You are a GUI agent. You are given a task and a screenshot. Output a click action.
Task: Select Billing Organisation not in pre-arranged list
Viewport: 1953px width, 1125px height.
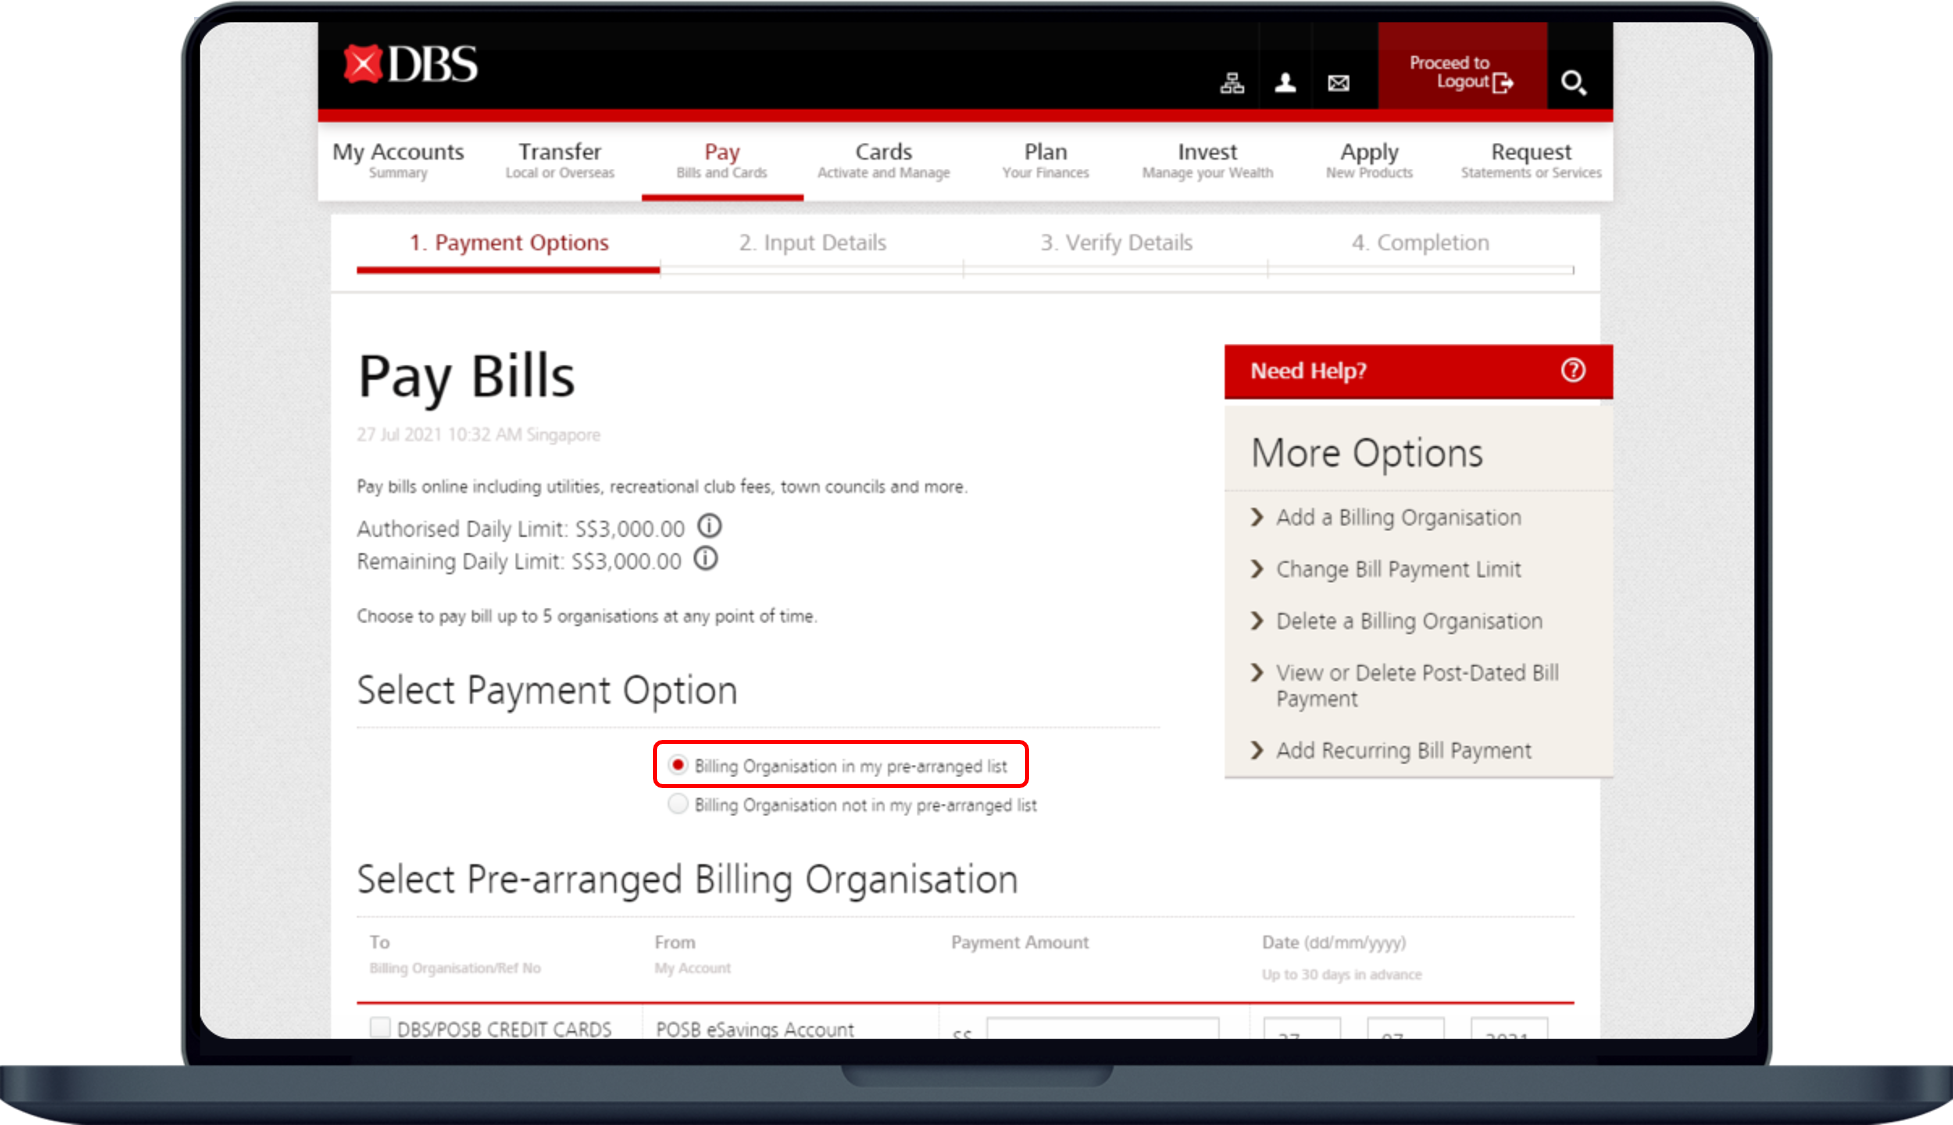click(x=678, y=804)
